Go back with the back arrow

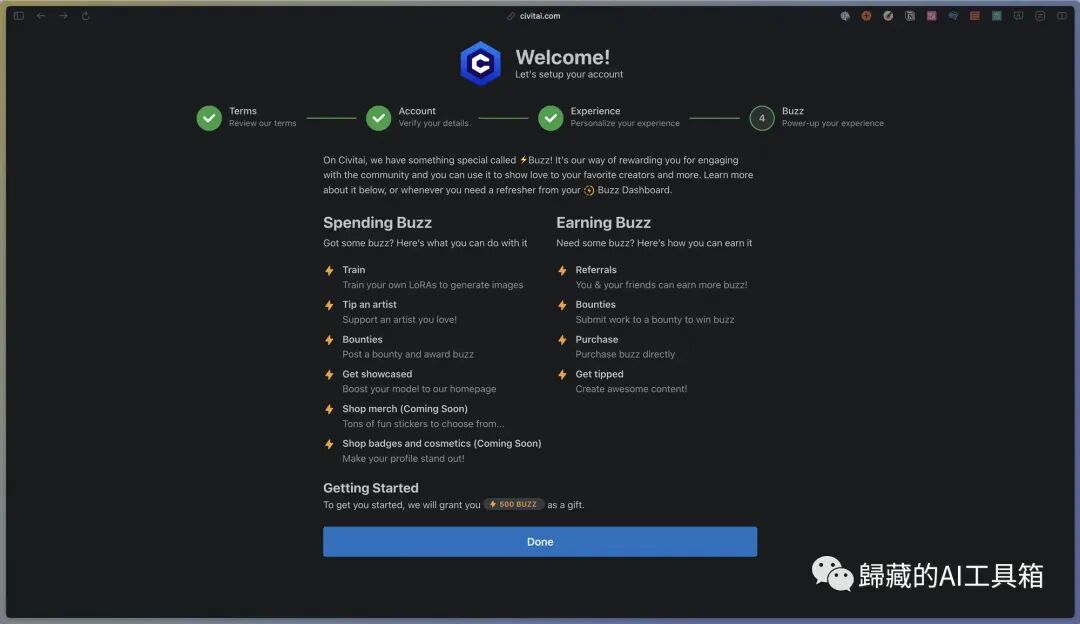click(41, 16)
